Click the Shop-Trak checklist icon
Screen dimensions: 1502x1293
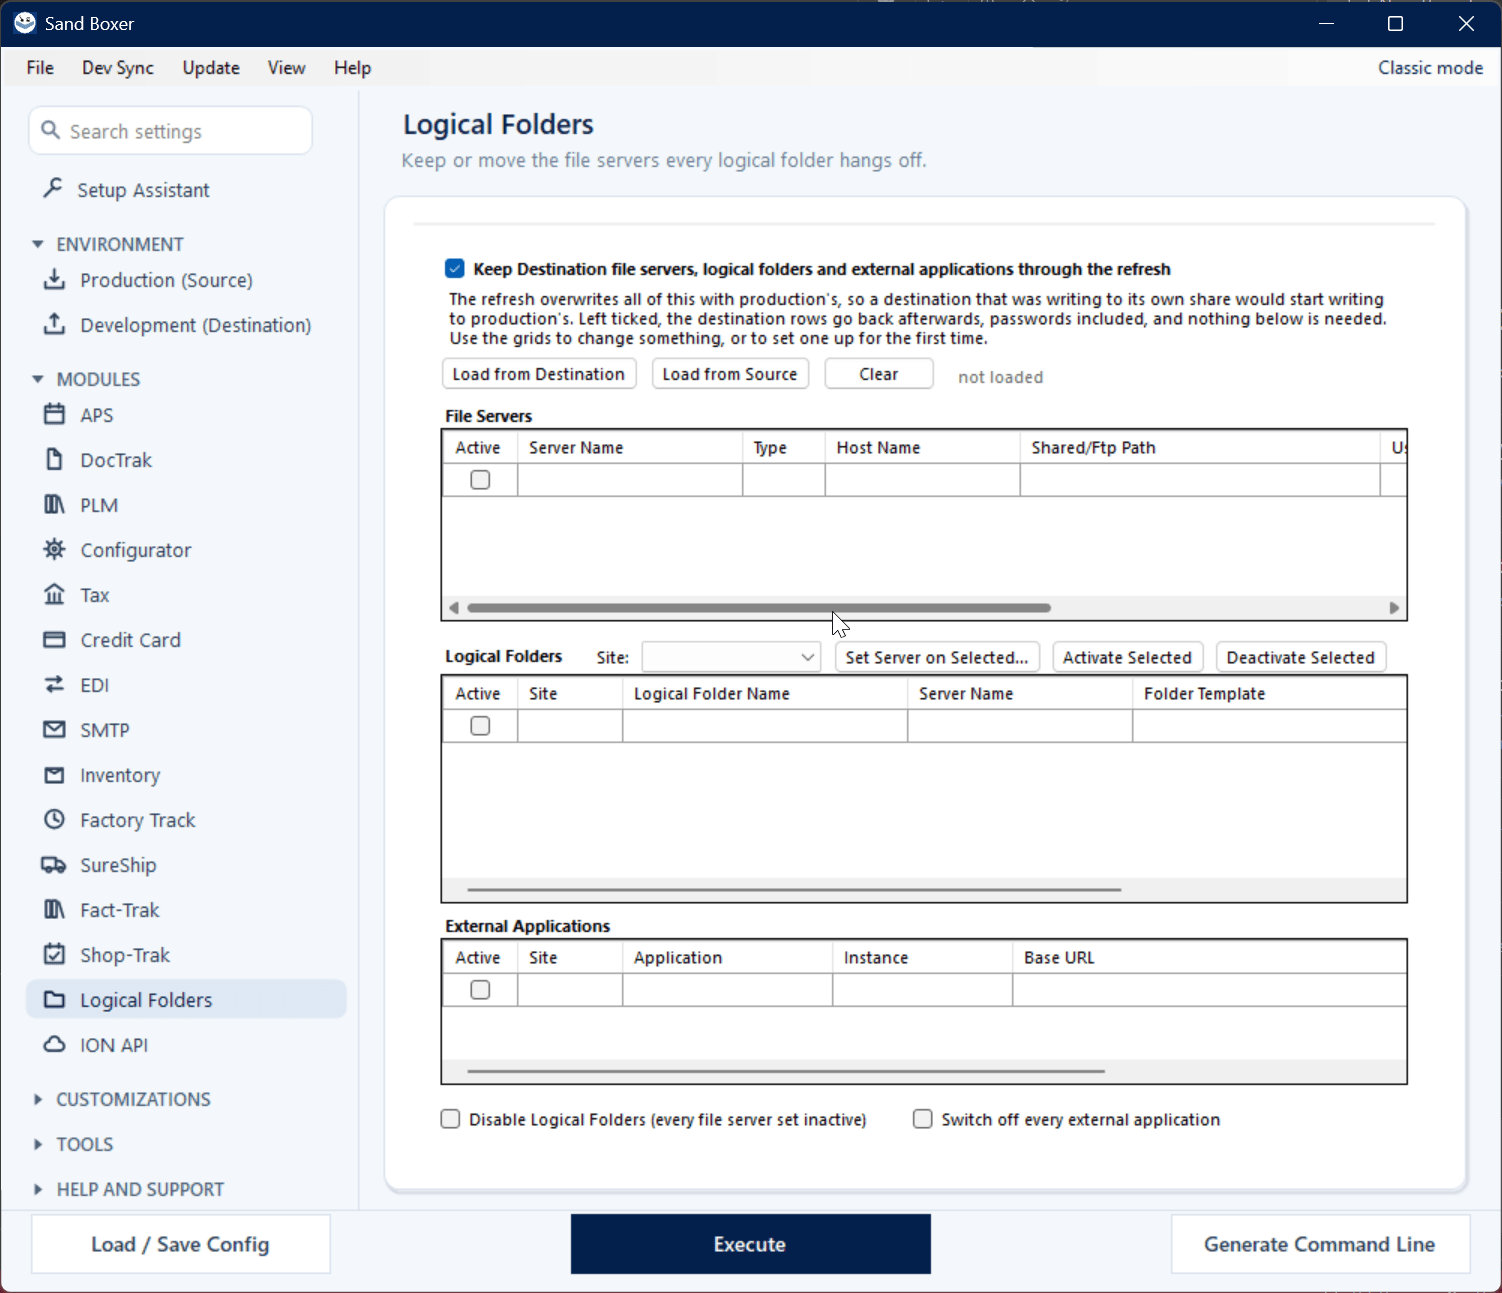coord(54,954)
